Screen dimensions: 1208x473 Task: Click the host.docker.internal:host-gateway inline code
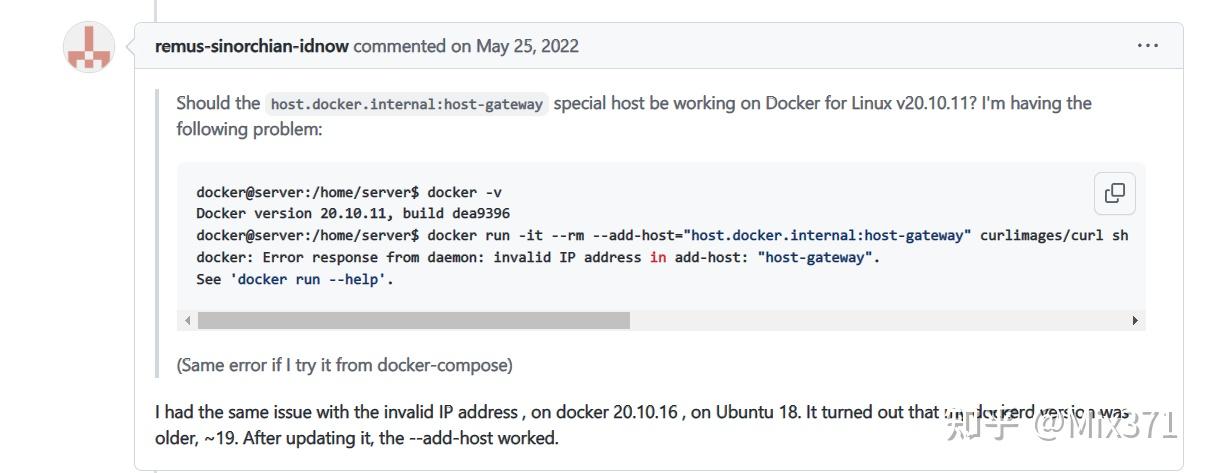pos(407,103)
